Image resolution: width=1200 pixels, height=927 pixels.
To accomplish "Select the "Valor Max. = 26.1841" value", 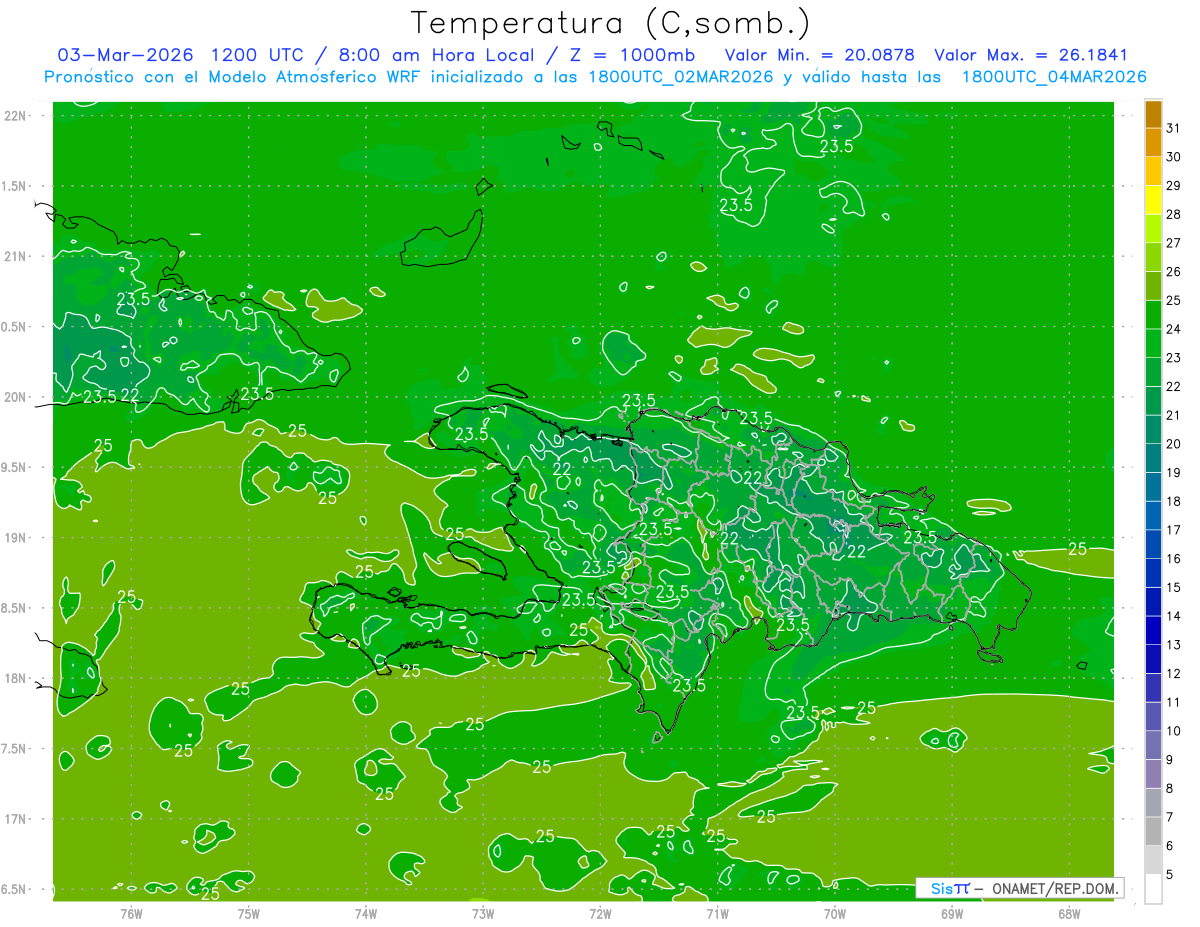I will click(x=1032, y=55).
